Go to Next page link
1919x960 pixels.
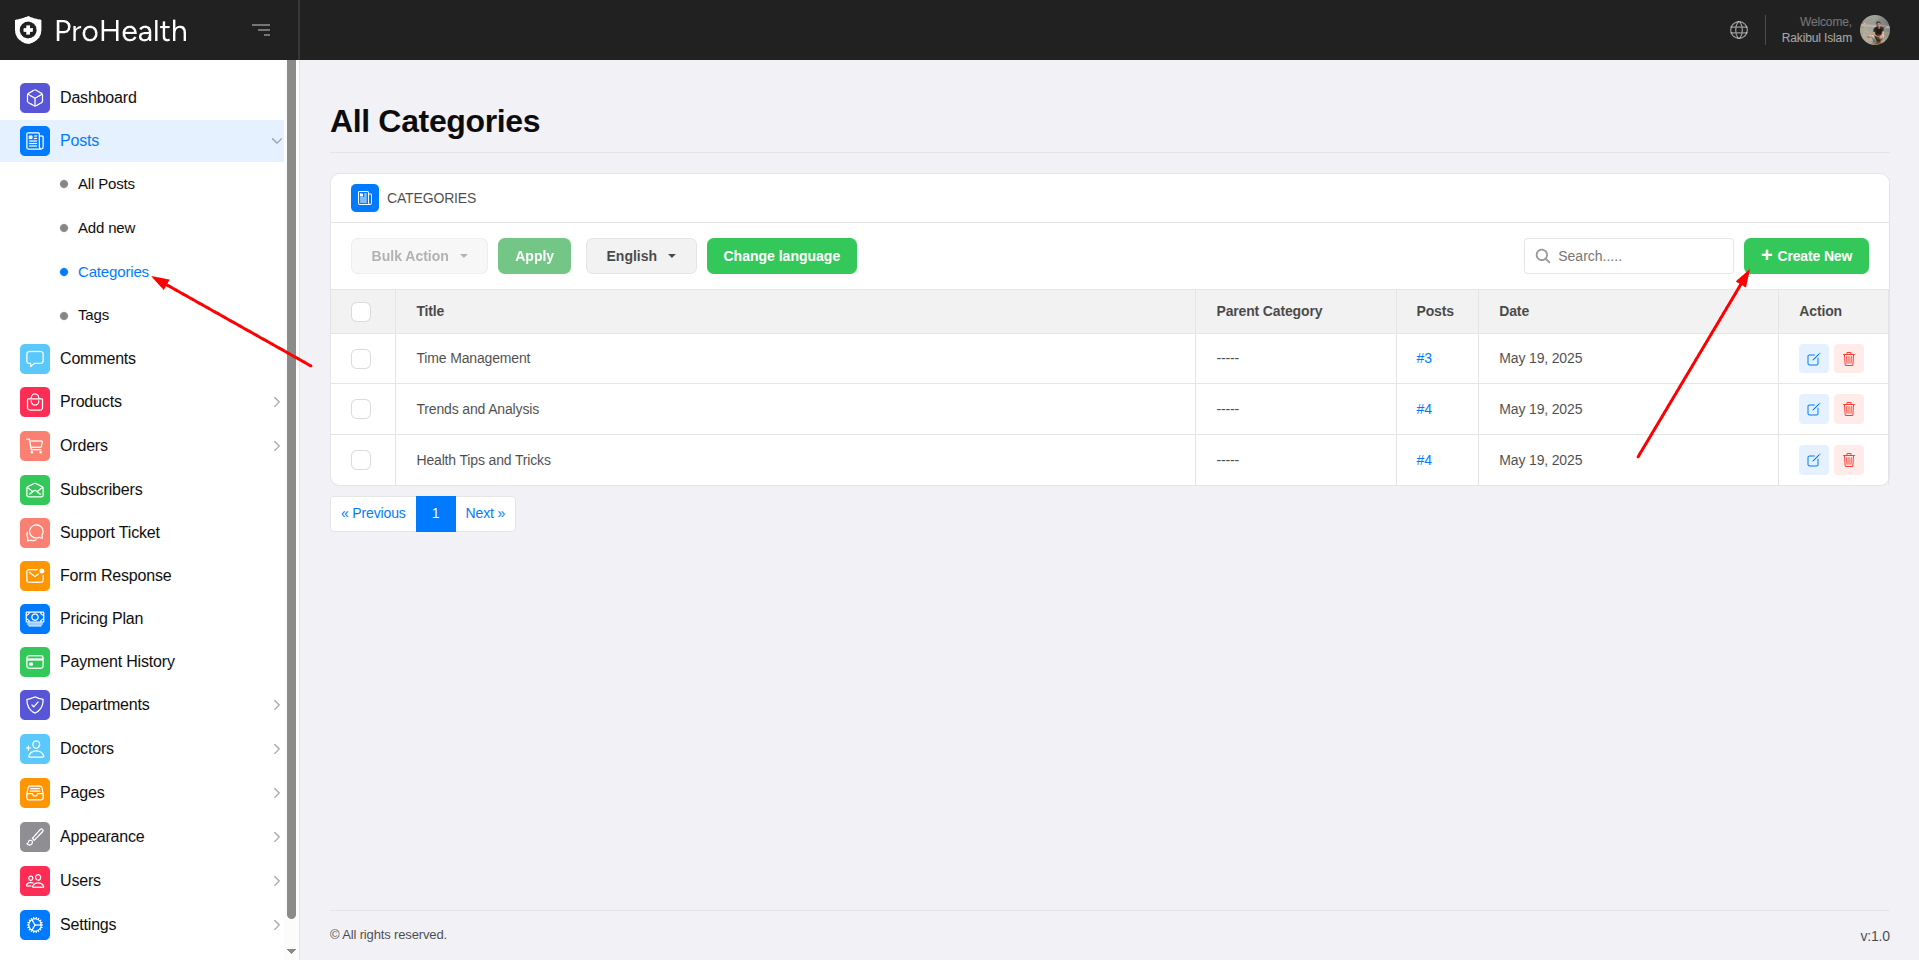tap(485, 514)
